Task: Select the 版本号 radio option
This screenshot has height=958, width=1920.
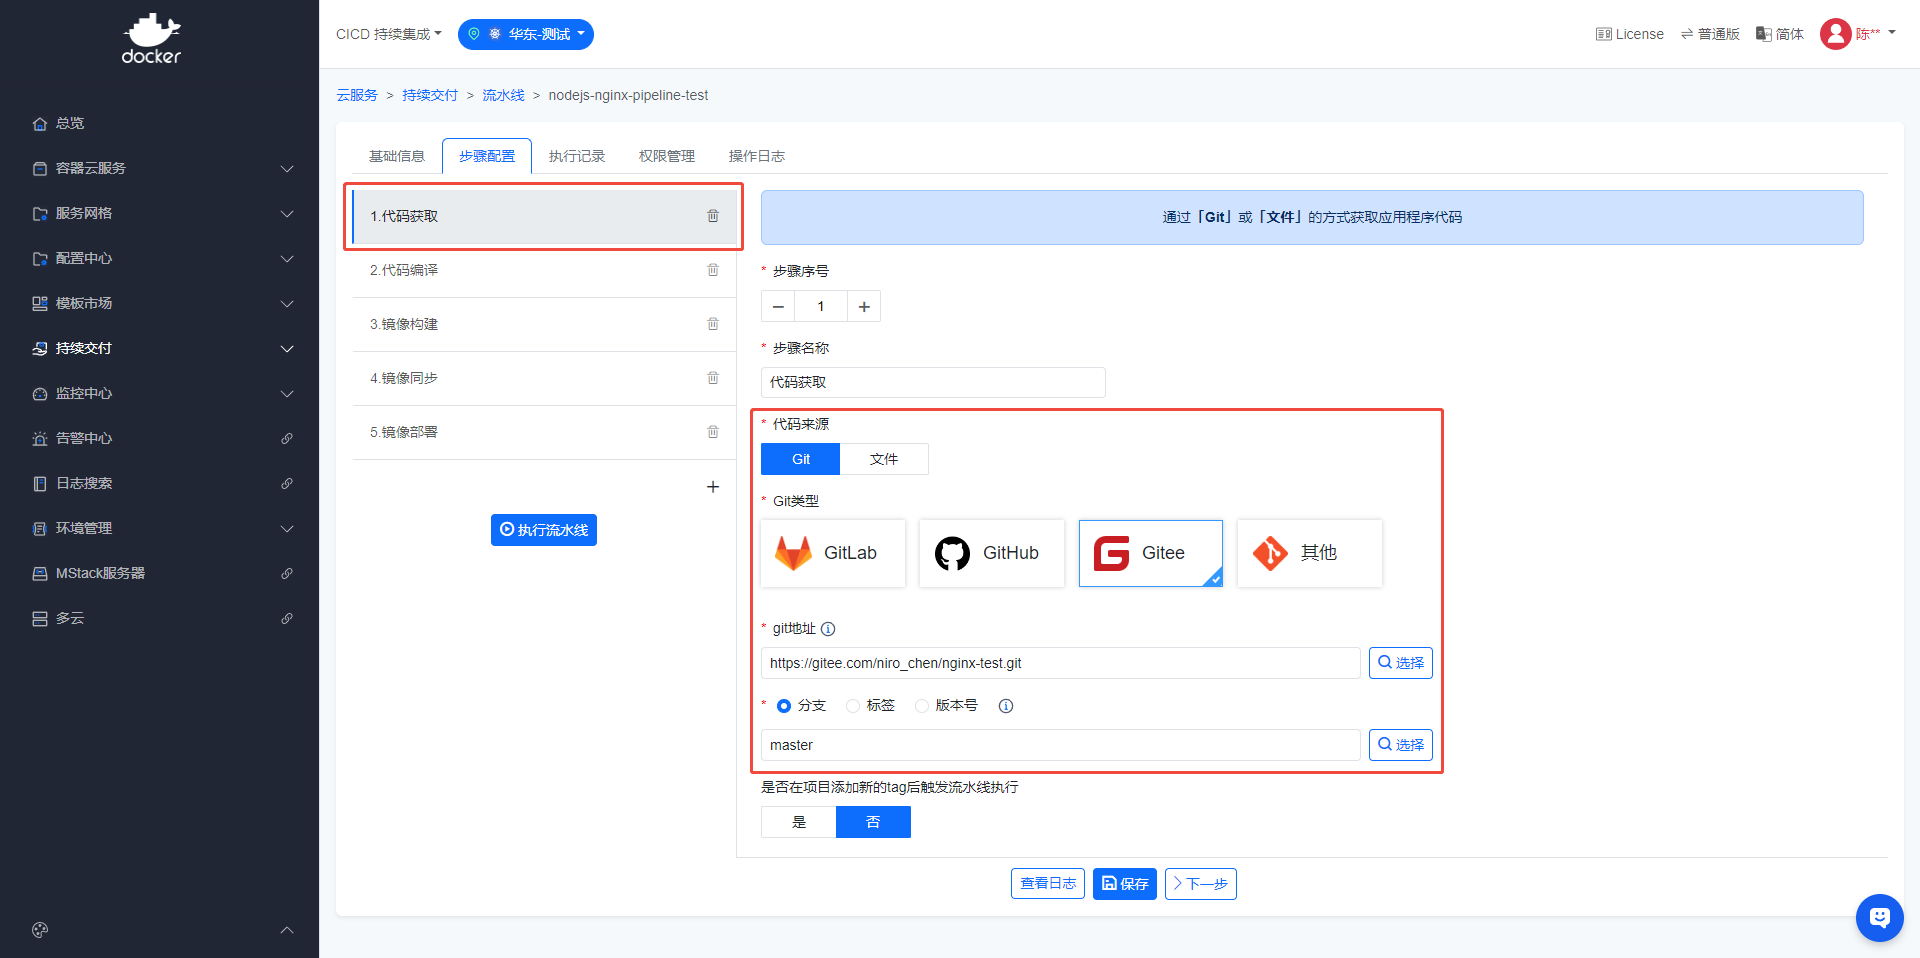Action: point(922,706)
